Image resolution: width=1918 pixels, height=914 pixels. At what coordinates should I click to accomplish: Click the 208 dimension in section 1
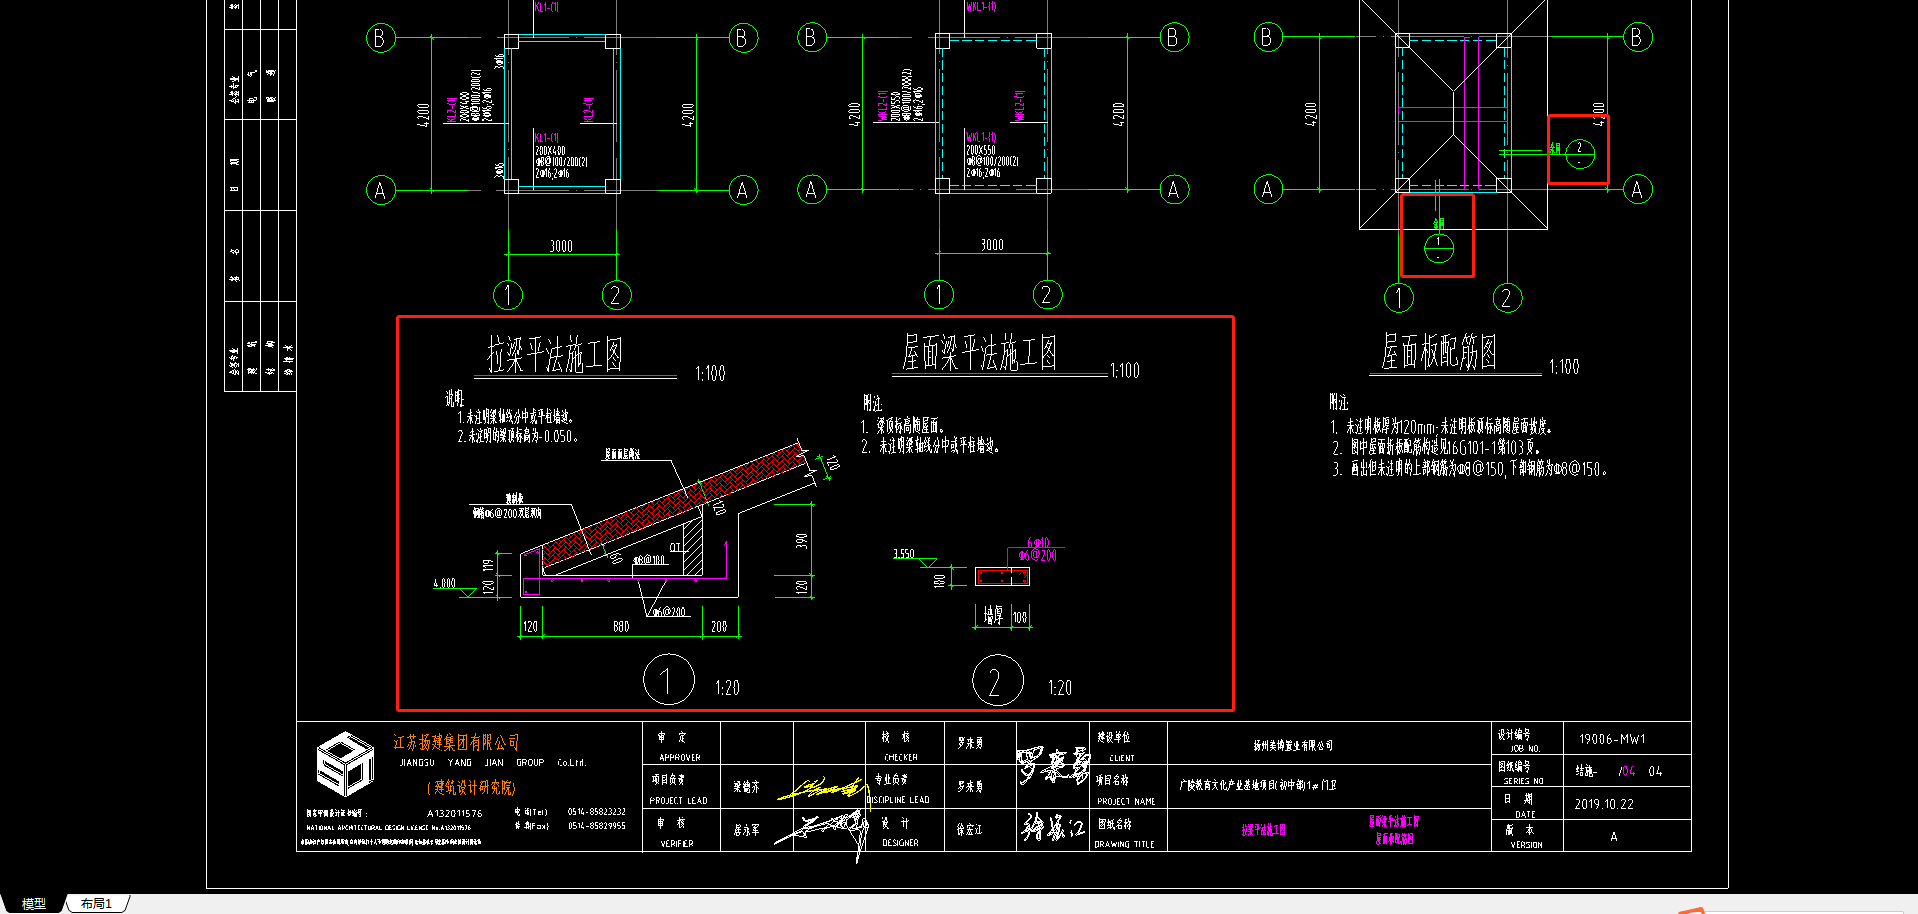pyautogui.click(x=719, y=627)
